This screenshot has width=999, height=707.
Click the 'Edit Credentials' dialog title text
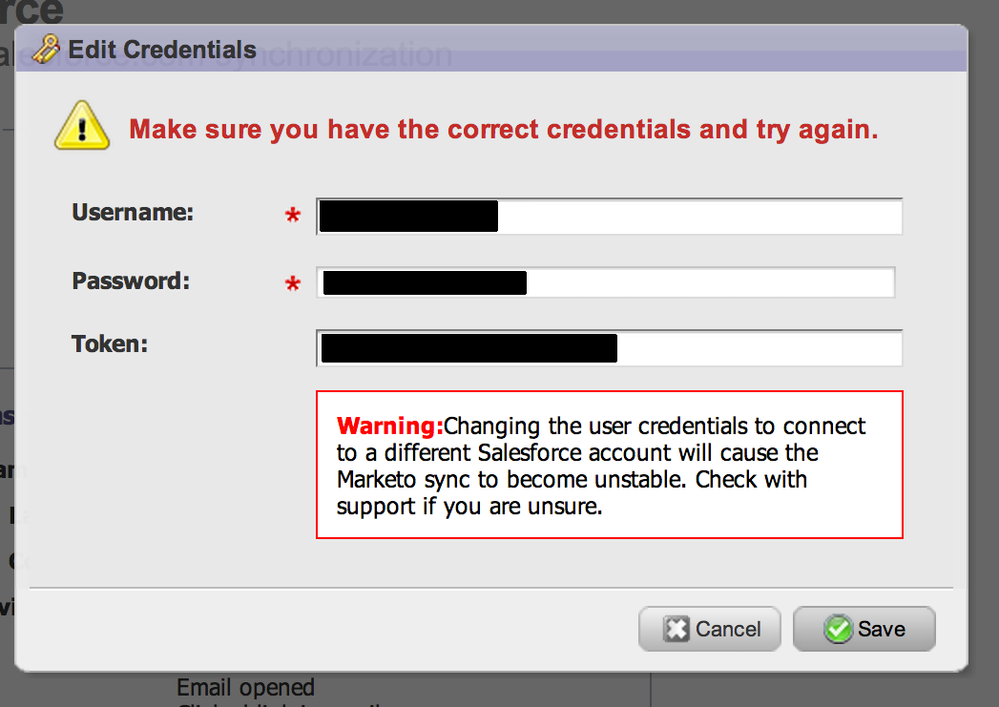pyautogui.click(x=162, y=49)
